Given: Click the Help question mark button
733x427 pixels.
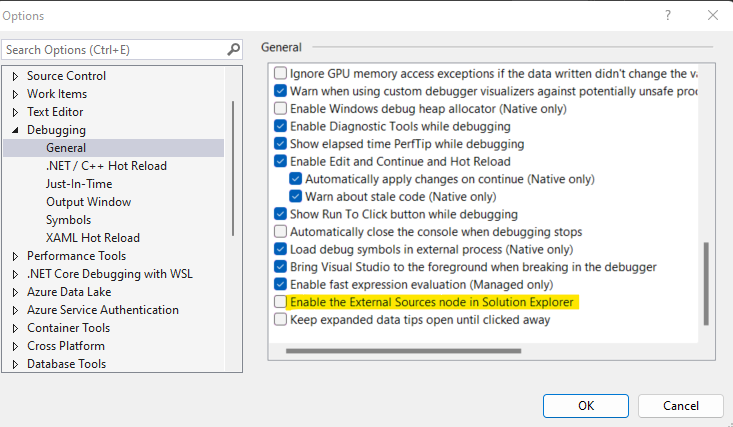Looking at the screenshot, I should point(666,16).
